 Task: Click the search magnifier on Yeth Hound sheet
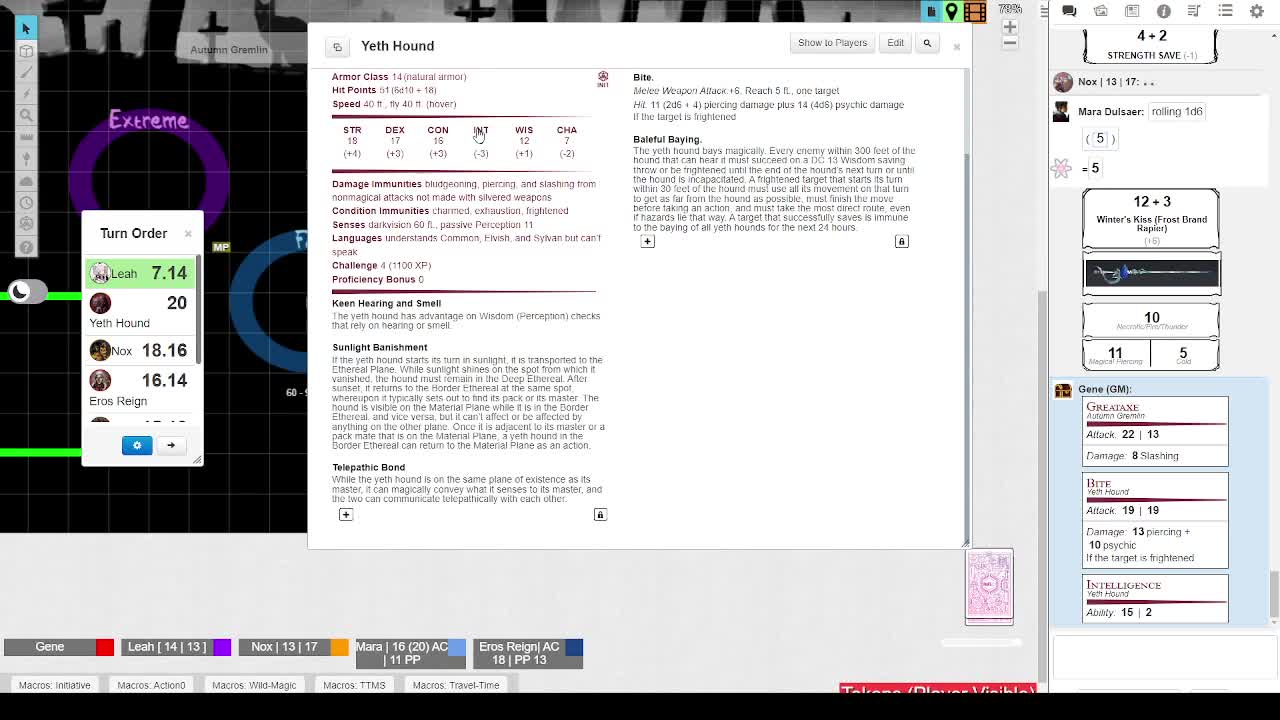click(927, 43)
